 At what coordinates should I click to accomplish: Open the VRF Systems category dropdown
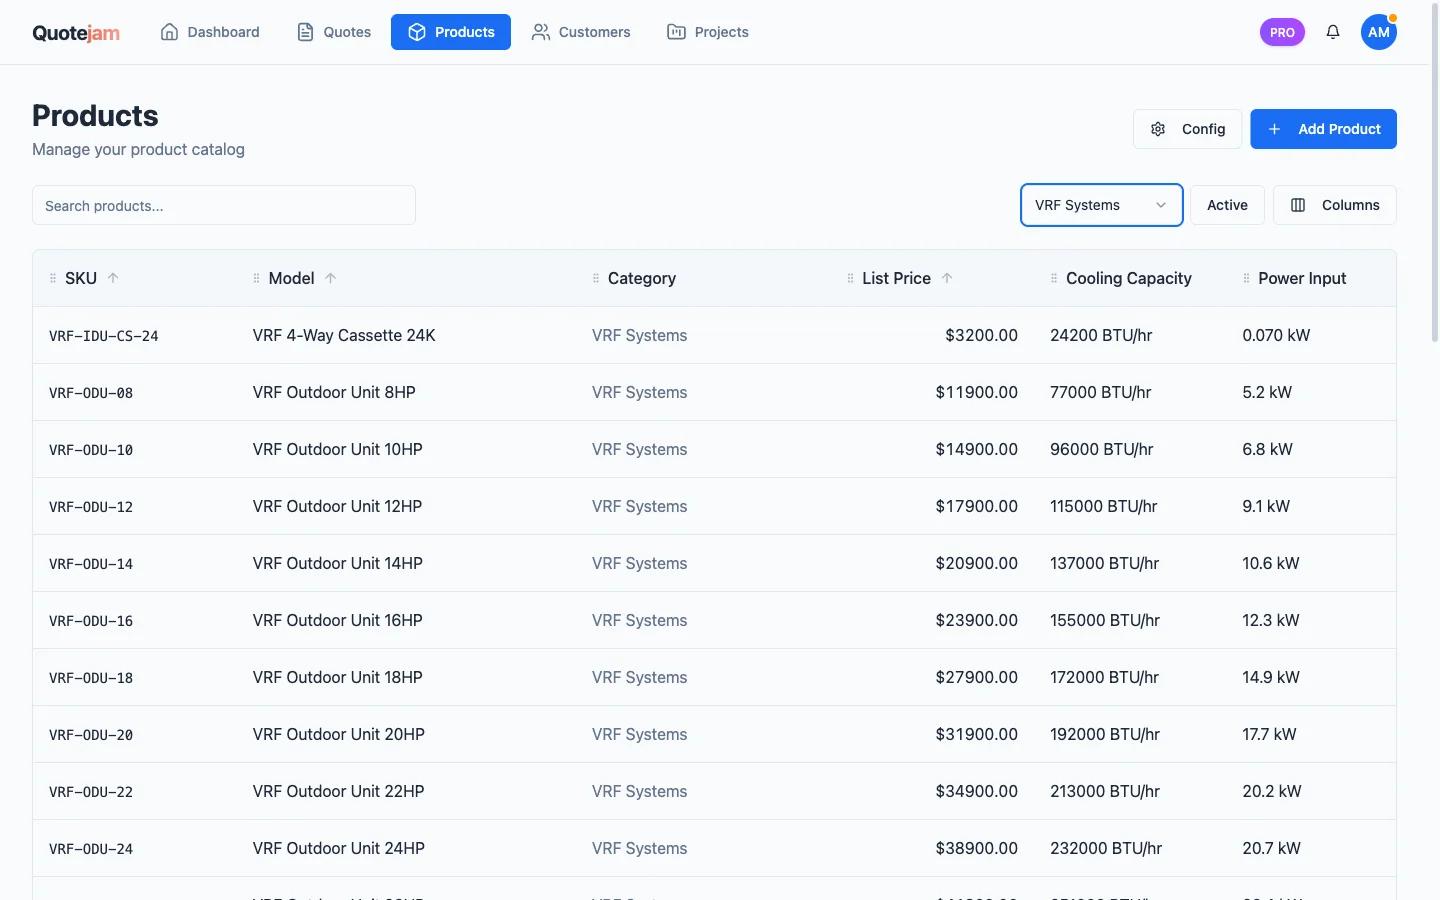coord(1101,205)
